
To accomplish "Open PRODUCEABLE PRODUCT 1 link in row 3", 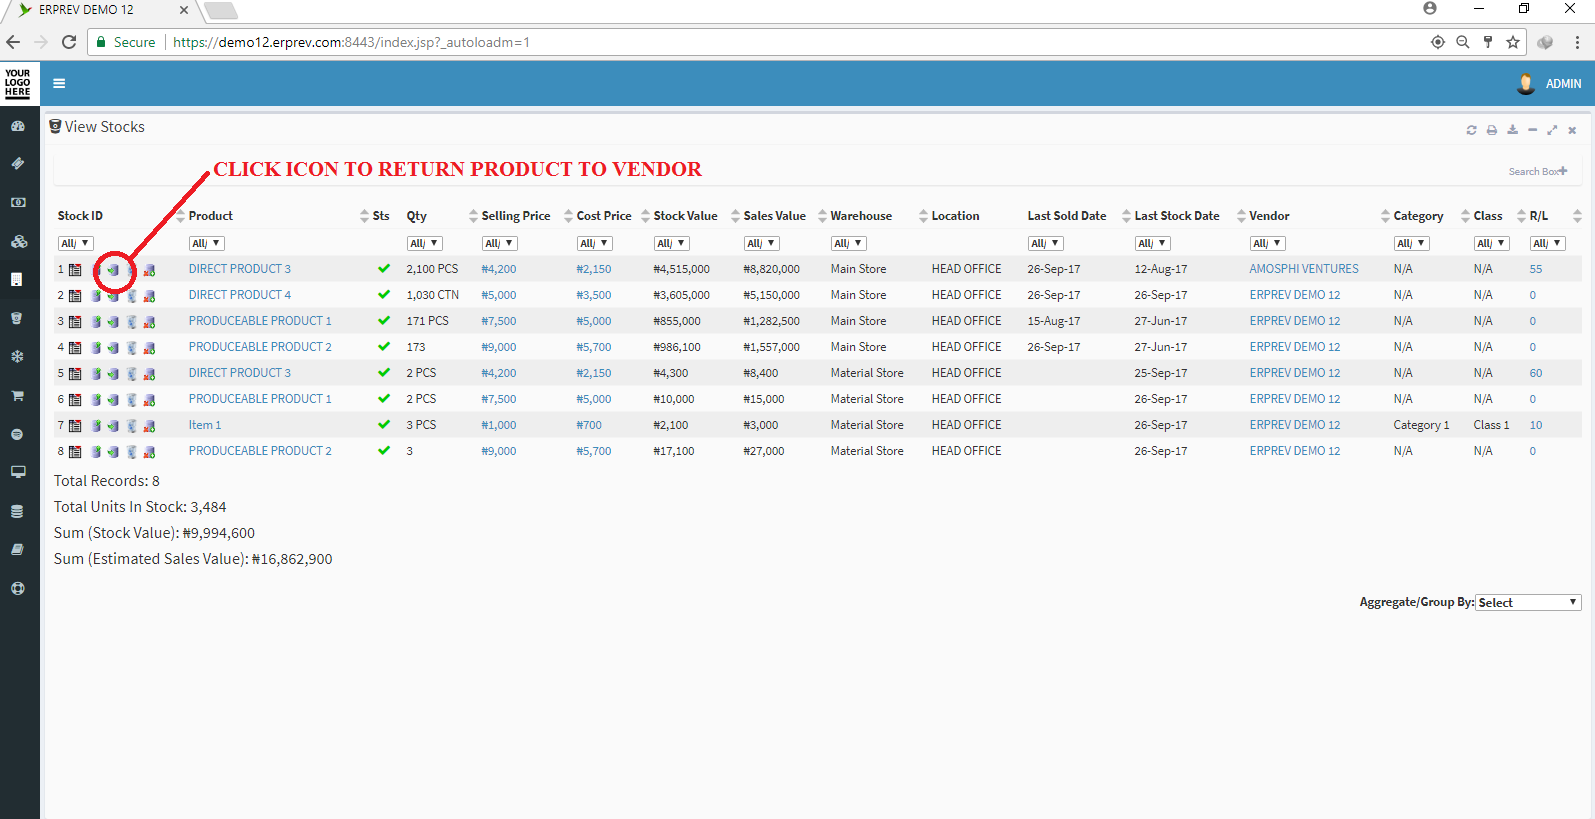I will 260,321.
